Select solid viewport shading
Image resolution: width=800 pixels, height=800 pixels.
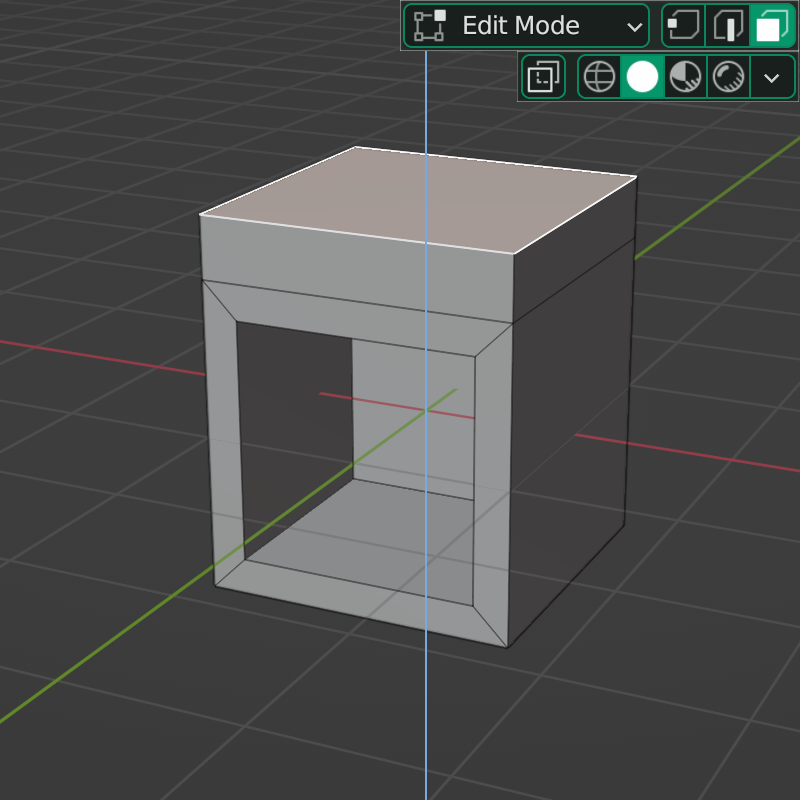coord(642,77)
